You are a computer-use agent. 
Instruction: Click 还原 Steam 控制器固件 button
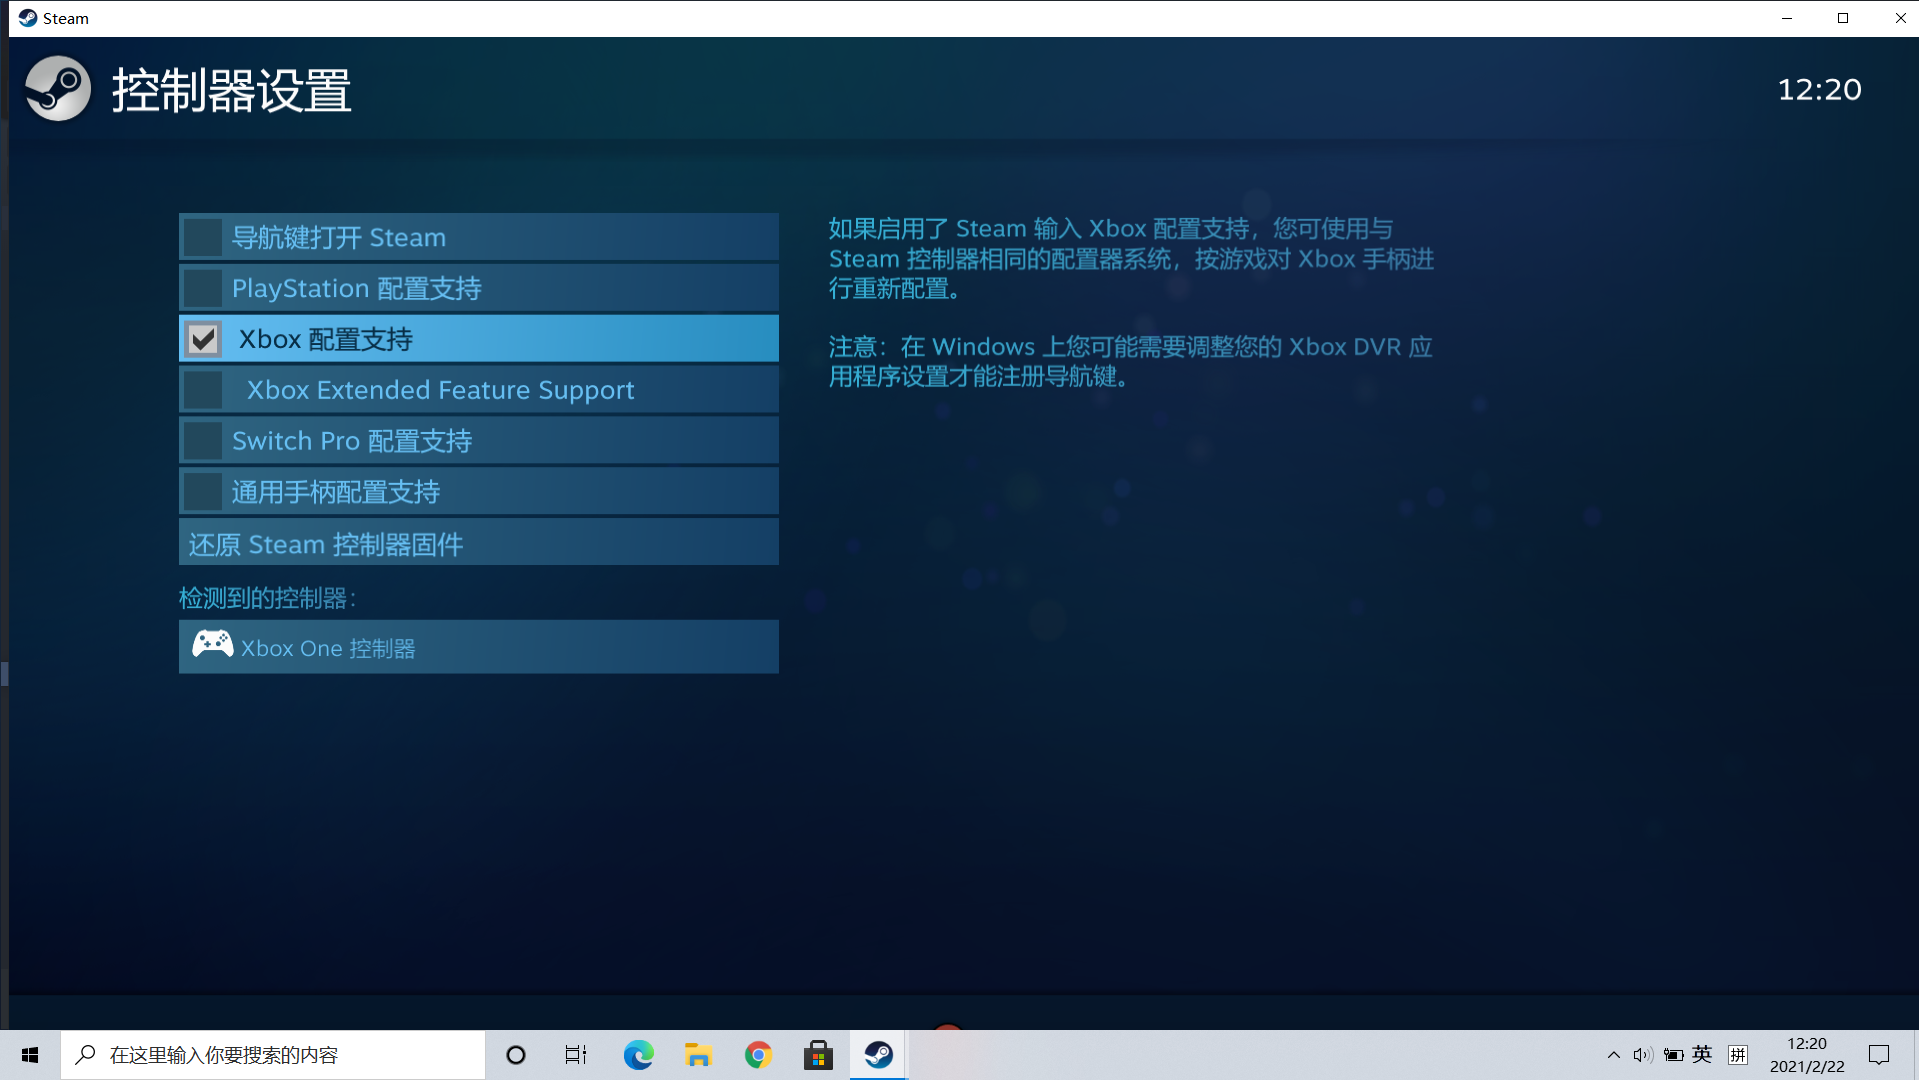[x=478, y=543]
